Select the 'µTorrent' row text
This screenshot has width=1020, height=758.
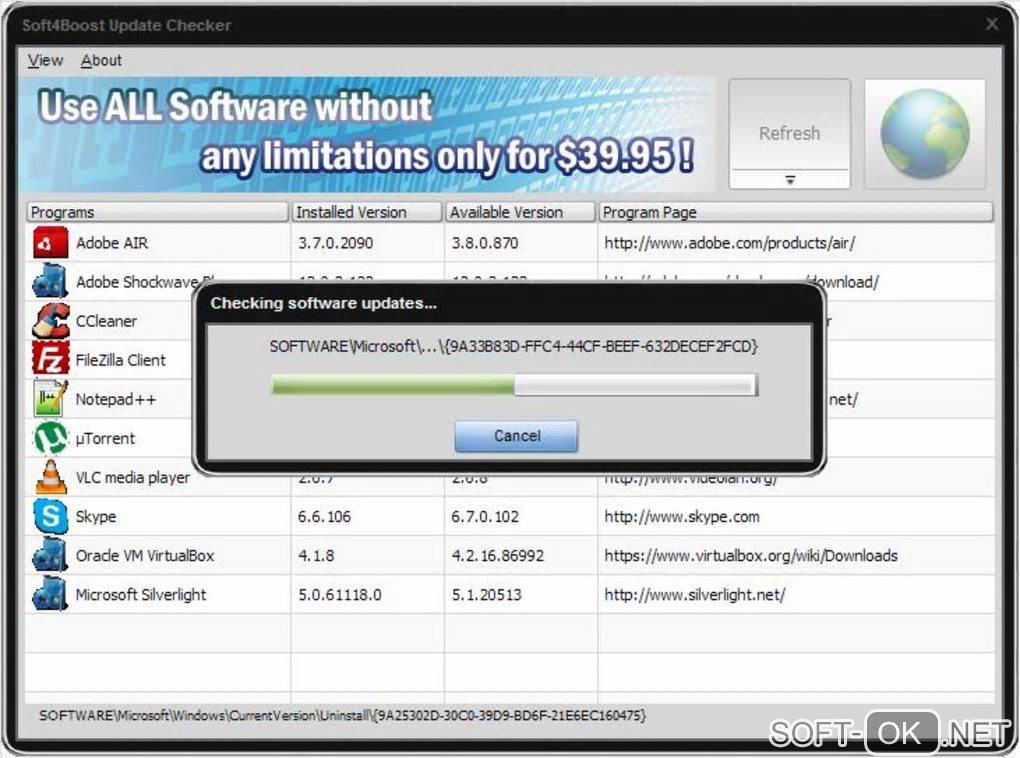105,439
